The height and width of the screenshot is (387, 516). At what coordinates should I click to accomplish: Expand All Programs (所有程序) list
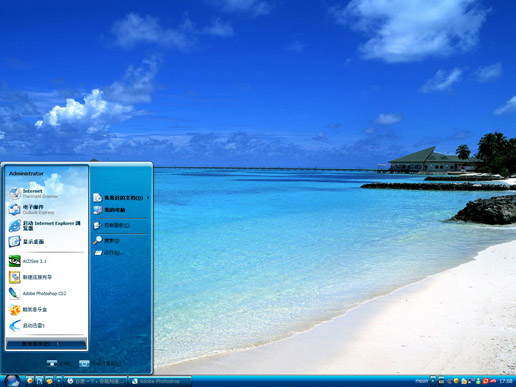point(46,344)
